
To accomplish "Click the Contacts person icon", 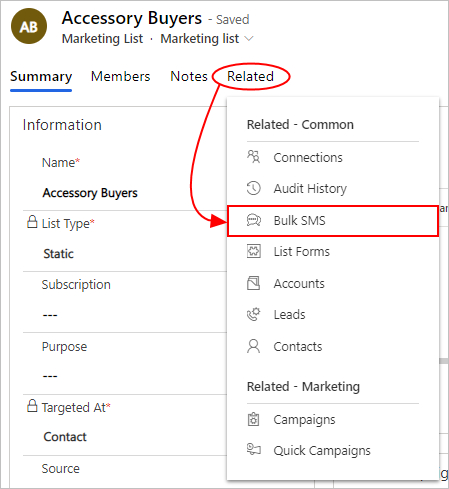I will [253, 346].
